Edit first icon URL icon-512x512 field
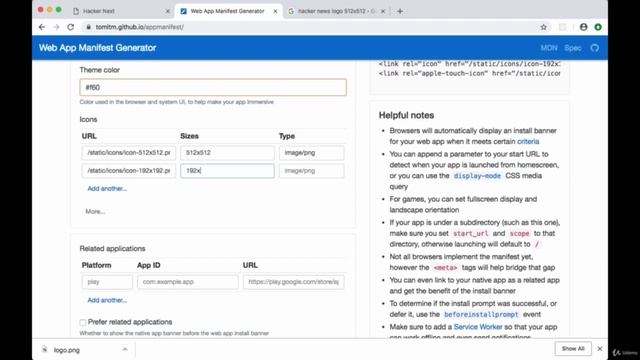Image resolution: width=640 pixels, height=360 pixels. [129, 153]
